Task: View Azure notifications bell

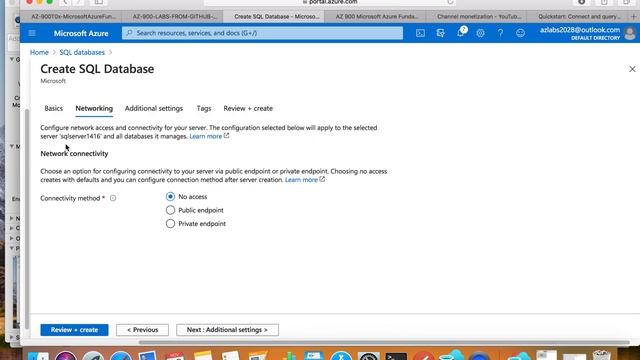Action: [x=461, y=32]
